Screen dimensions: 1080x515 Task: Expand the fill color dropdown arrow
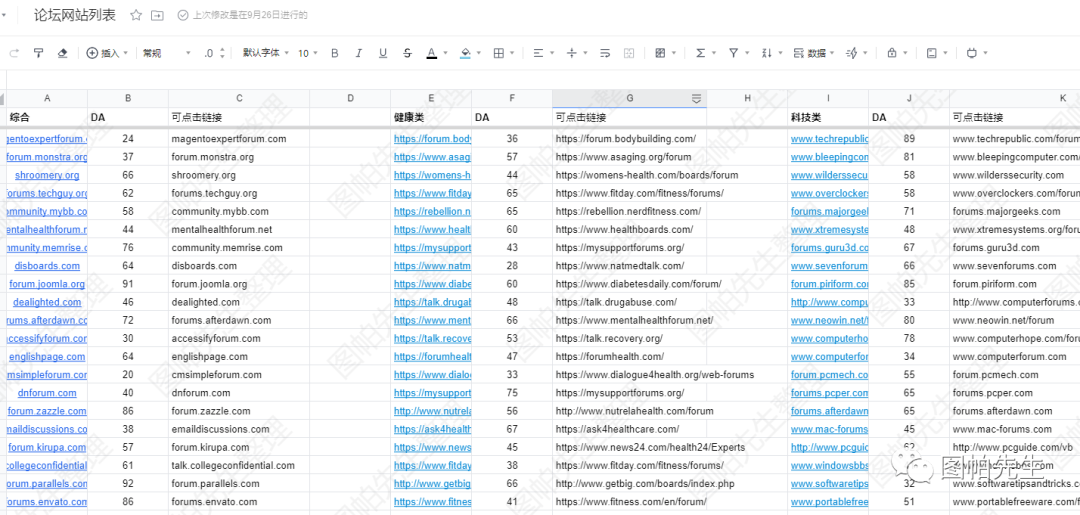tap(479, 53)
